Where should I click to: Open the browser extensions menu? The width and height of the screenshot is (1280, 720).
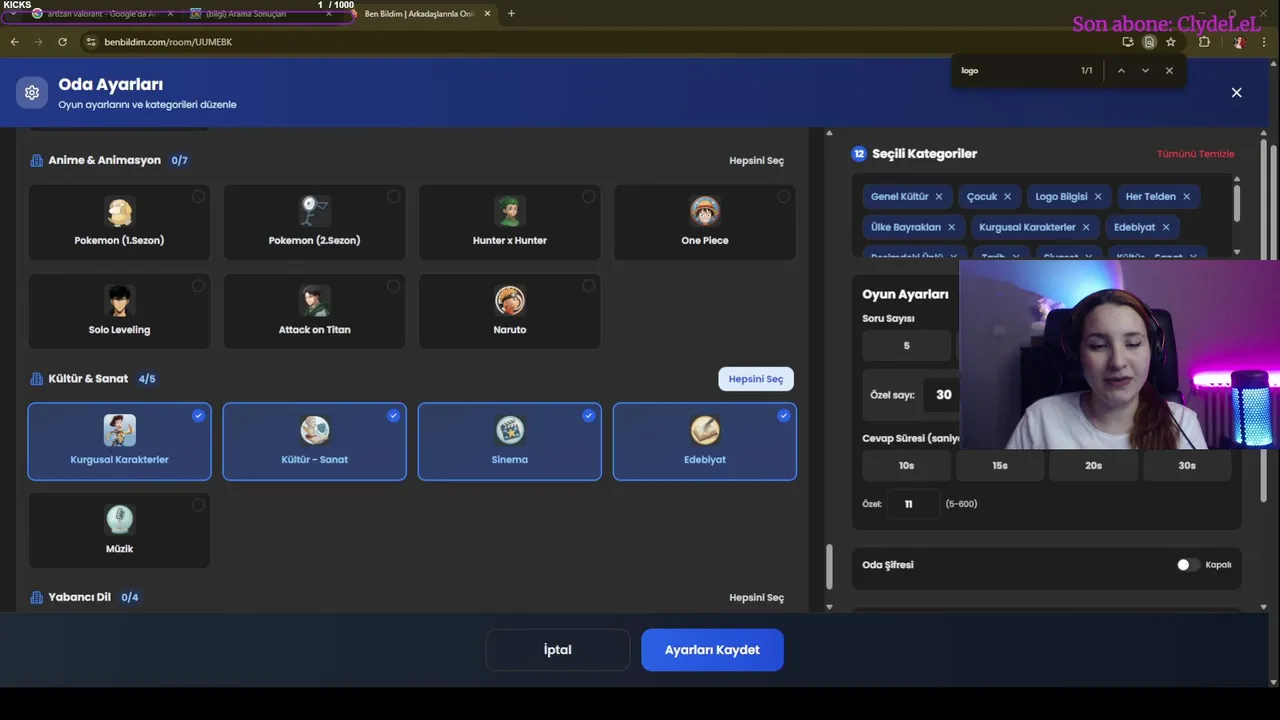tap(1204, 42)
